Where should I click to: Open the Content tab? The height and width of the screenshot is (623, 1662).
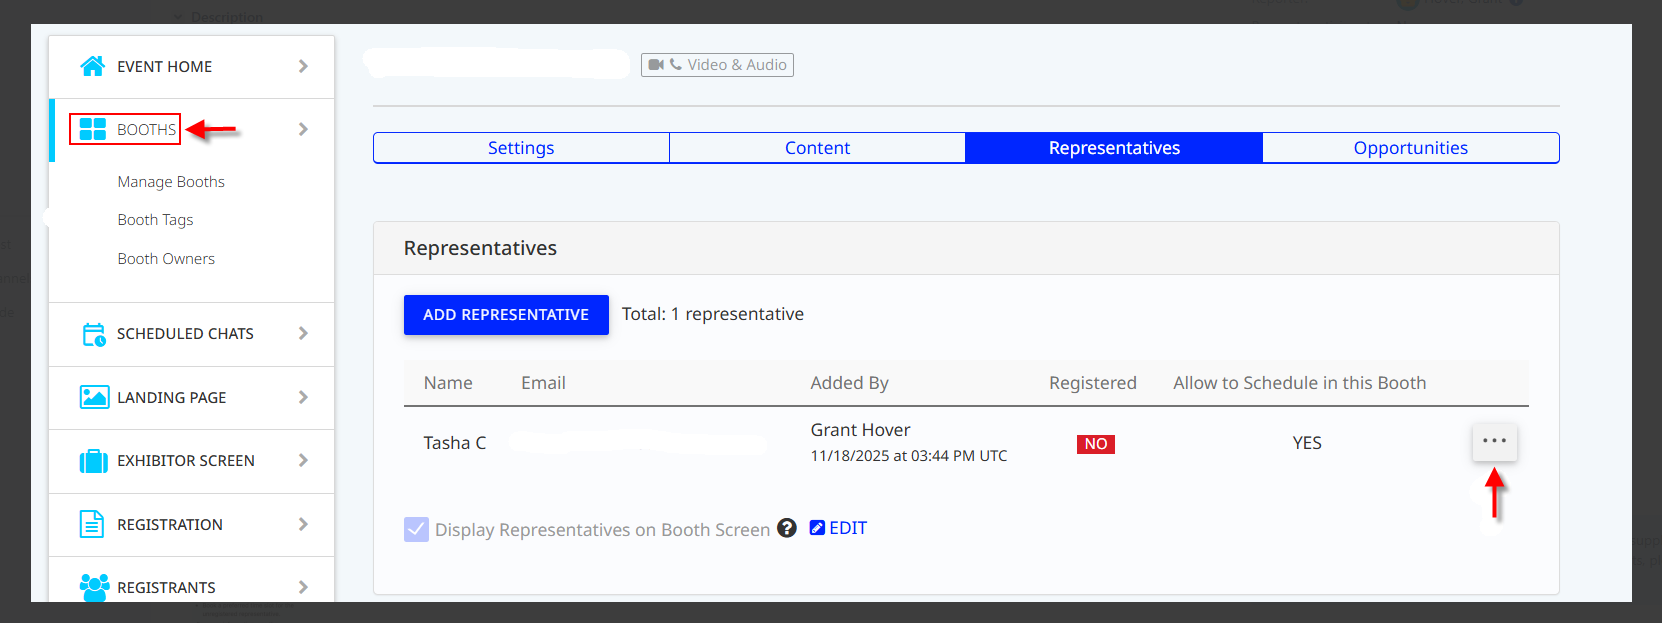[x=817, y=148]
